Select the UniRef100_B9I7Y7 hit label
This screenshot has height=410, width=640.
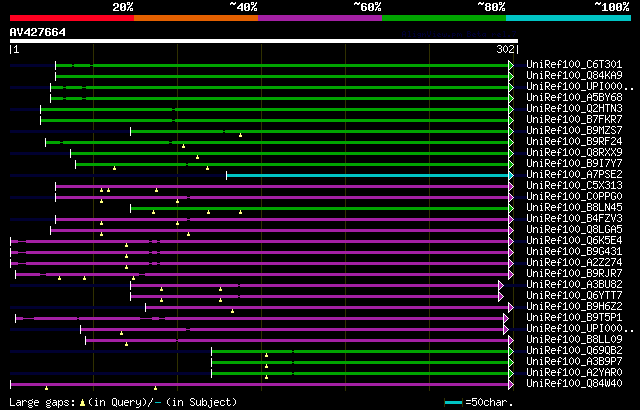coord(574,164)
